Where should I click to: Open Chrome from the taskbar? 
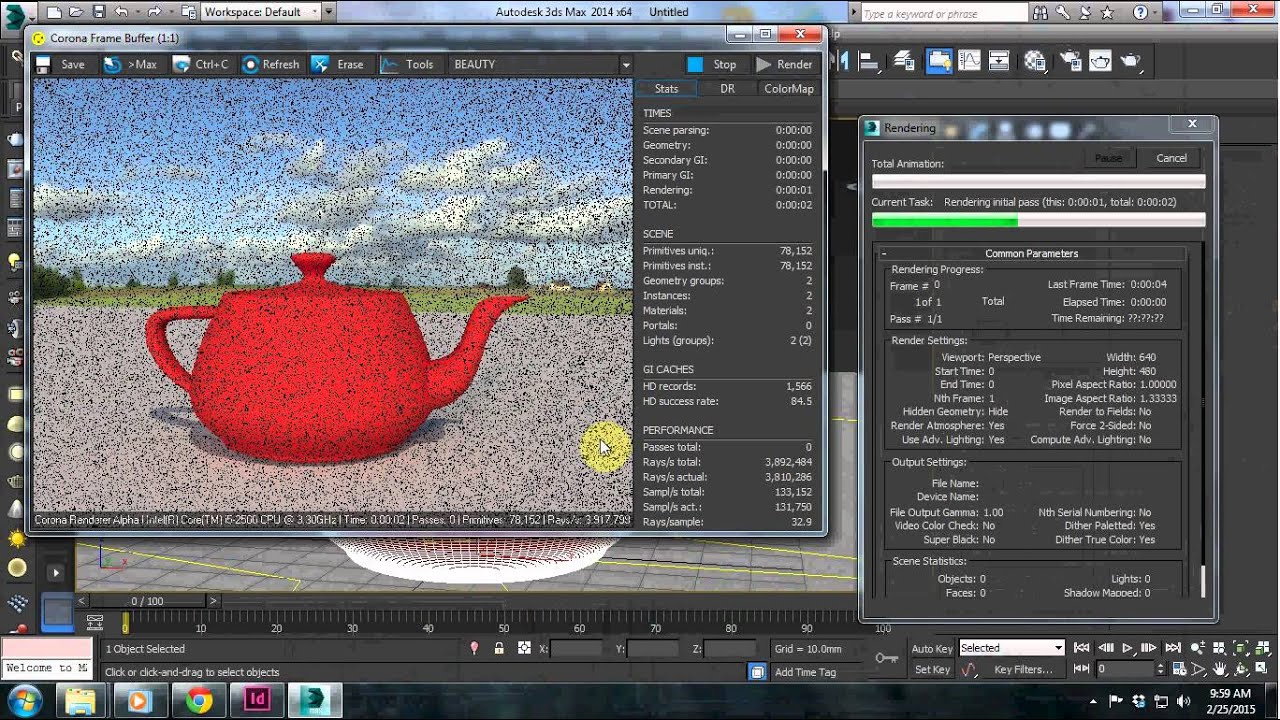tap(198, 701)
